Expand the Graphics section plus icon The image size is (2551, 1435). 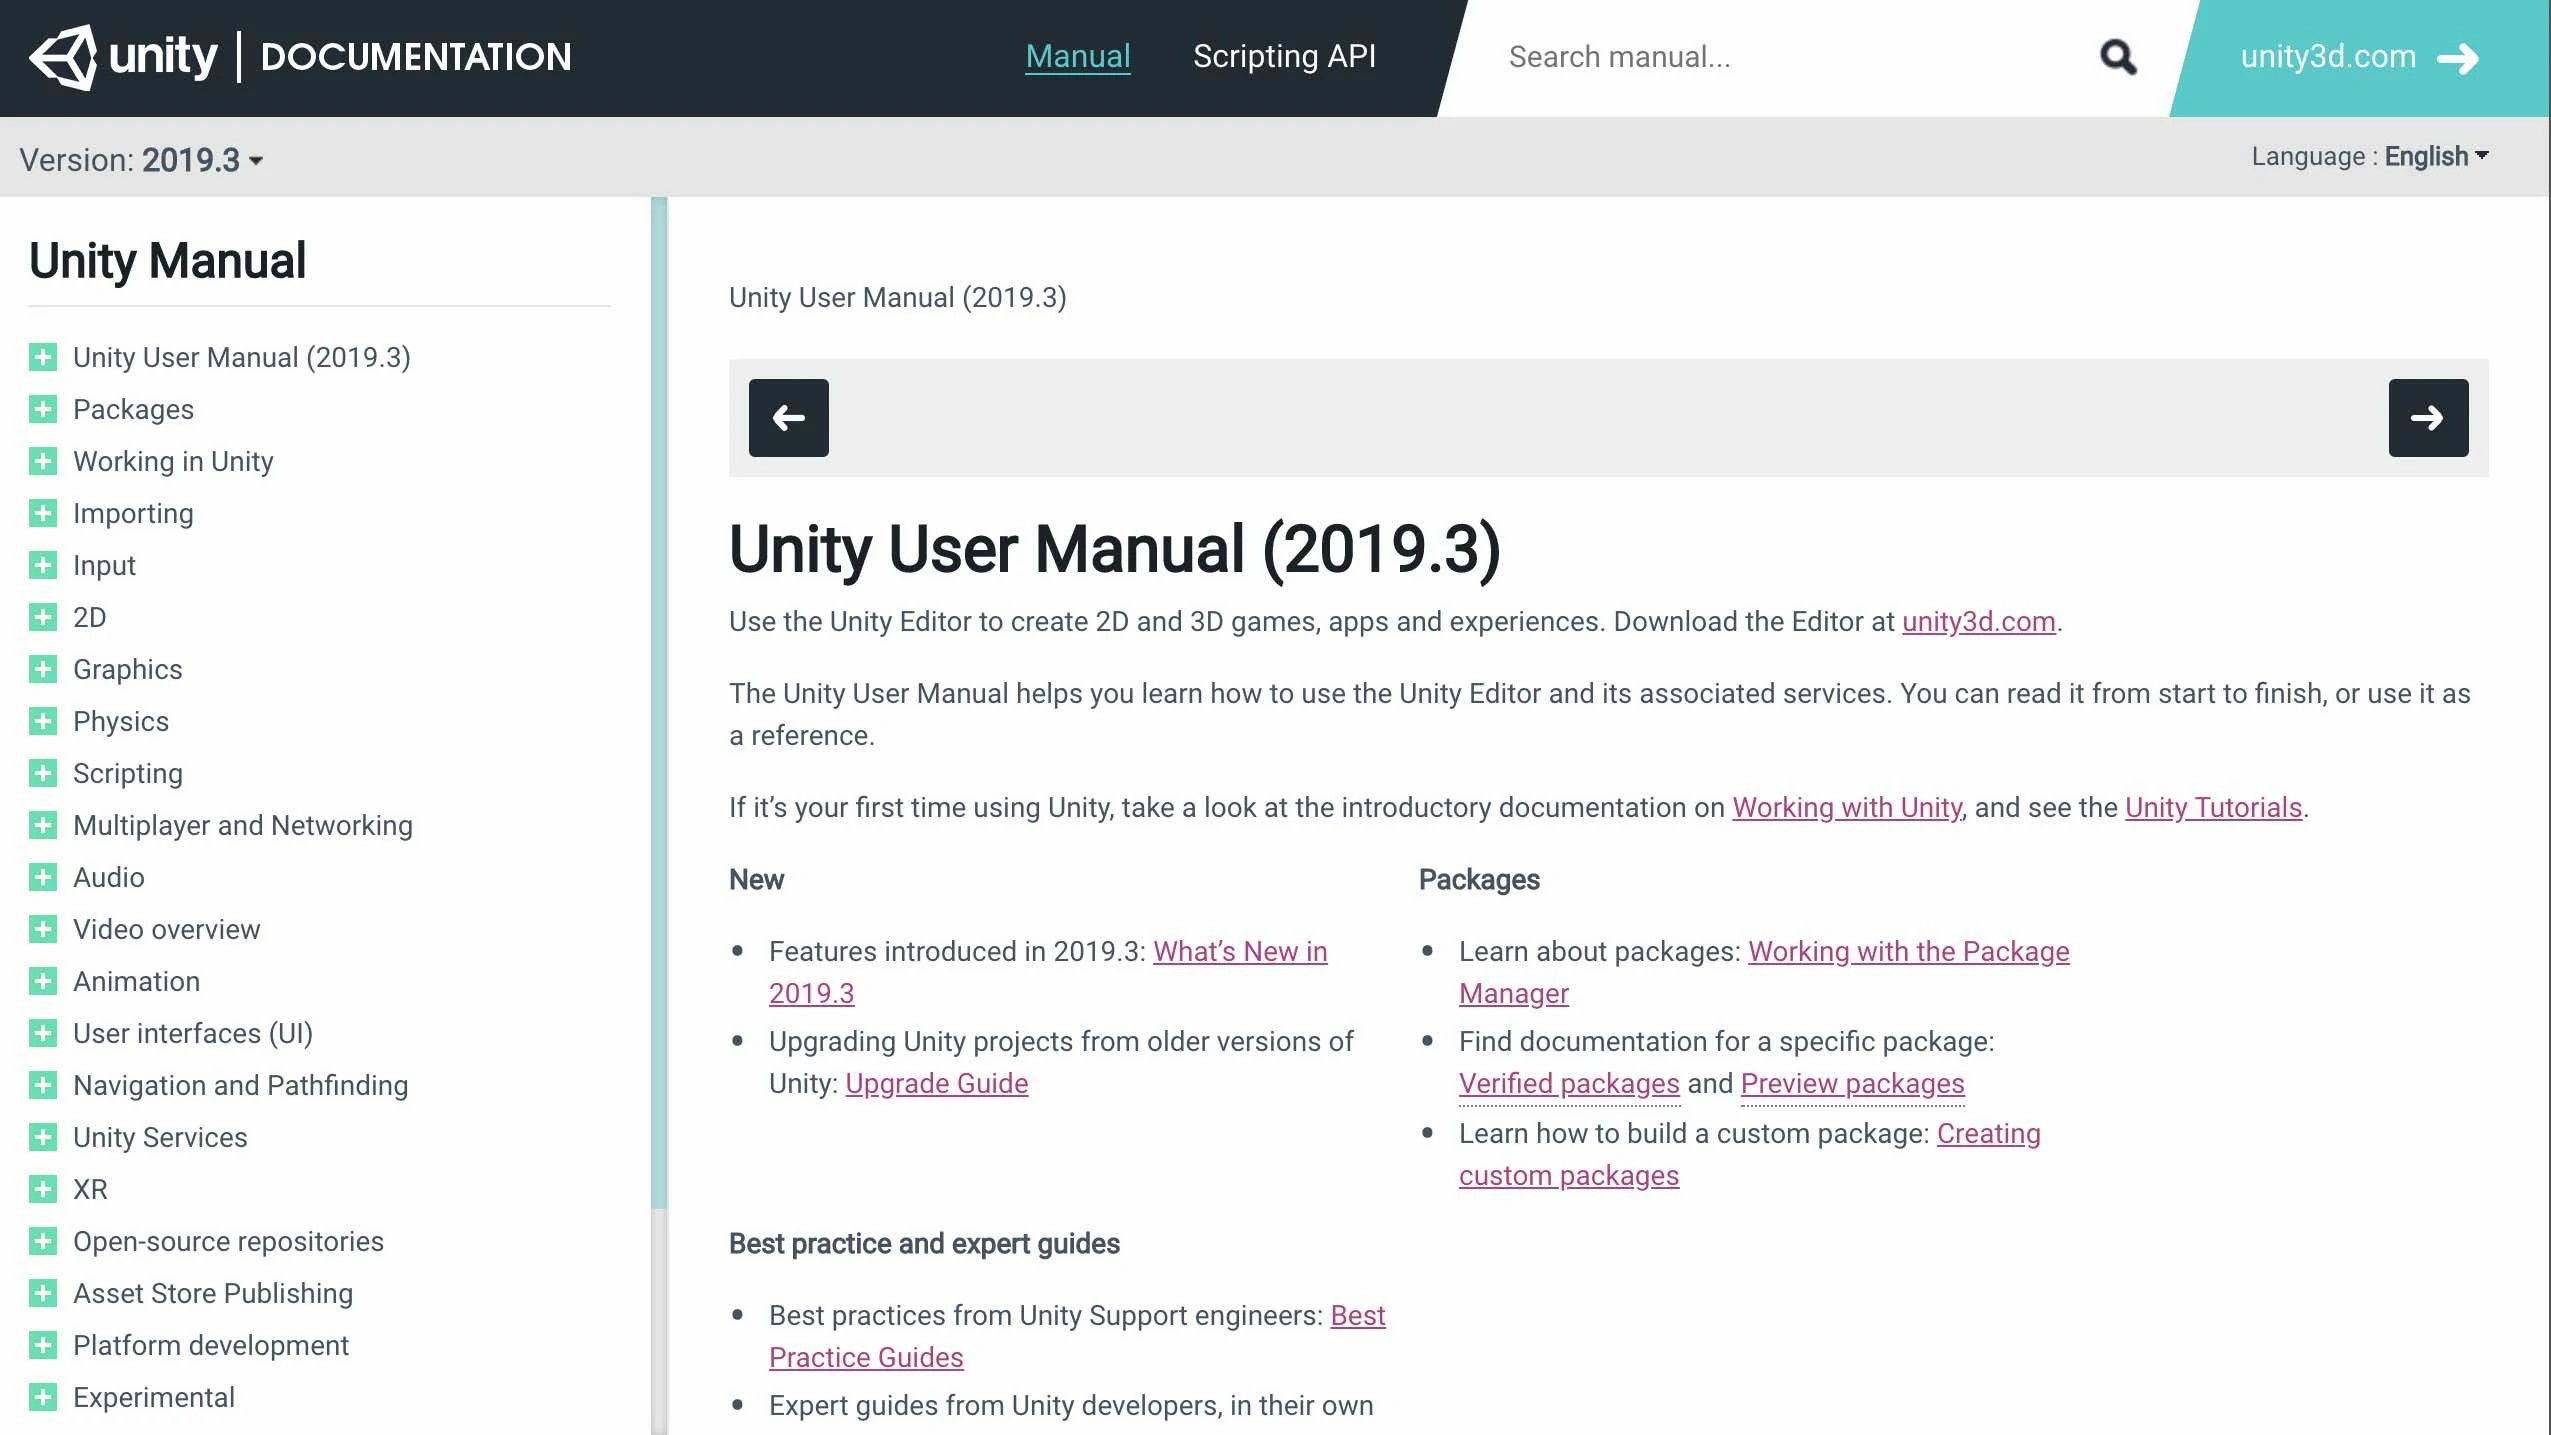point(43,669)
